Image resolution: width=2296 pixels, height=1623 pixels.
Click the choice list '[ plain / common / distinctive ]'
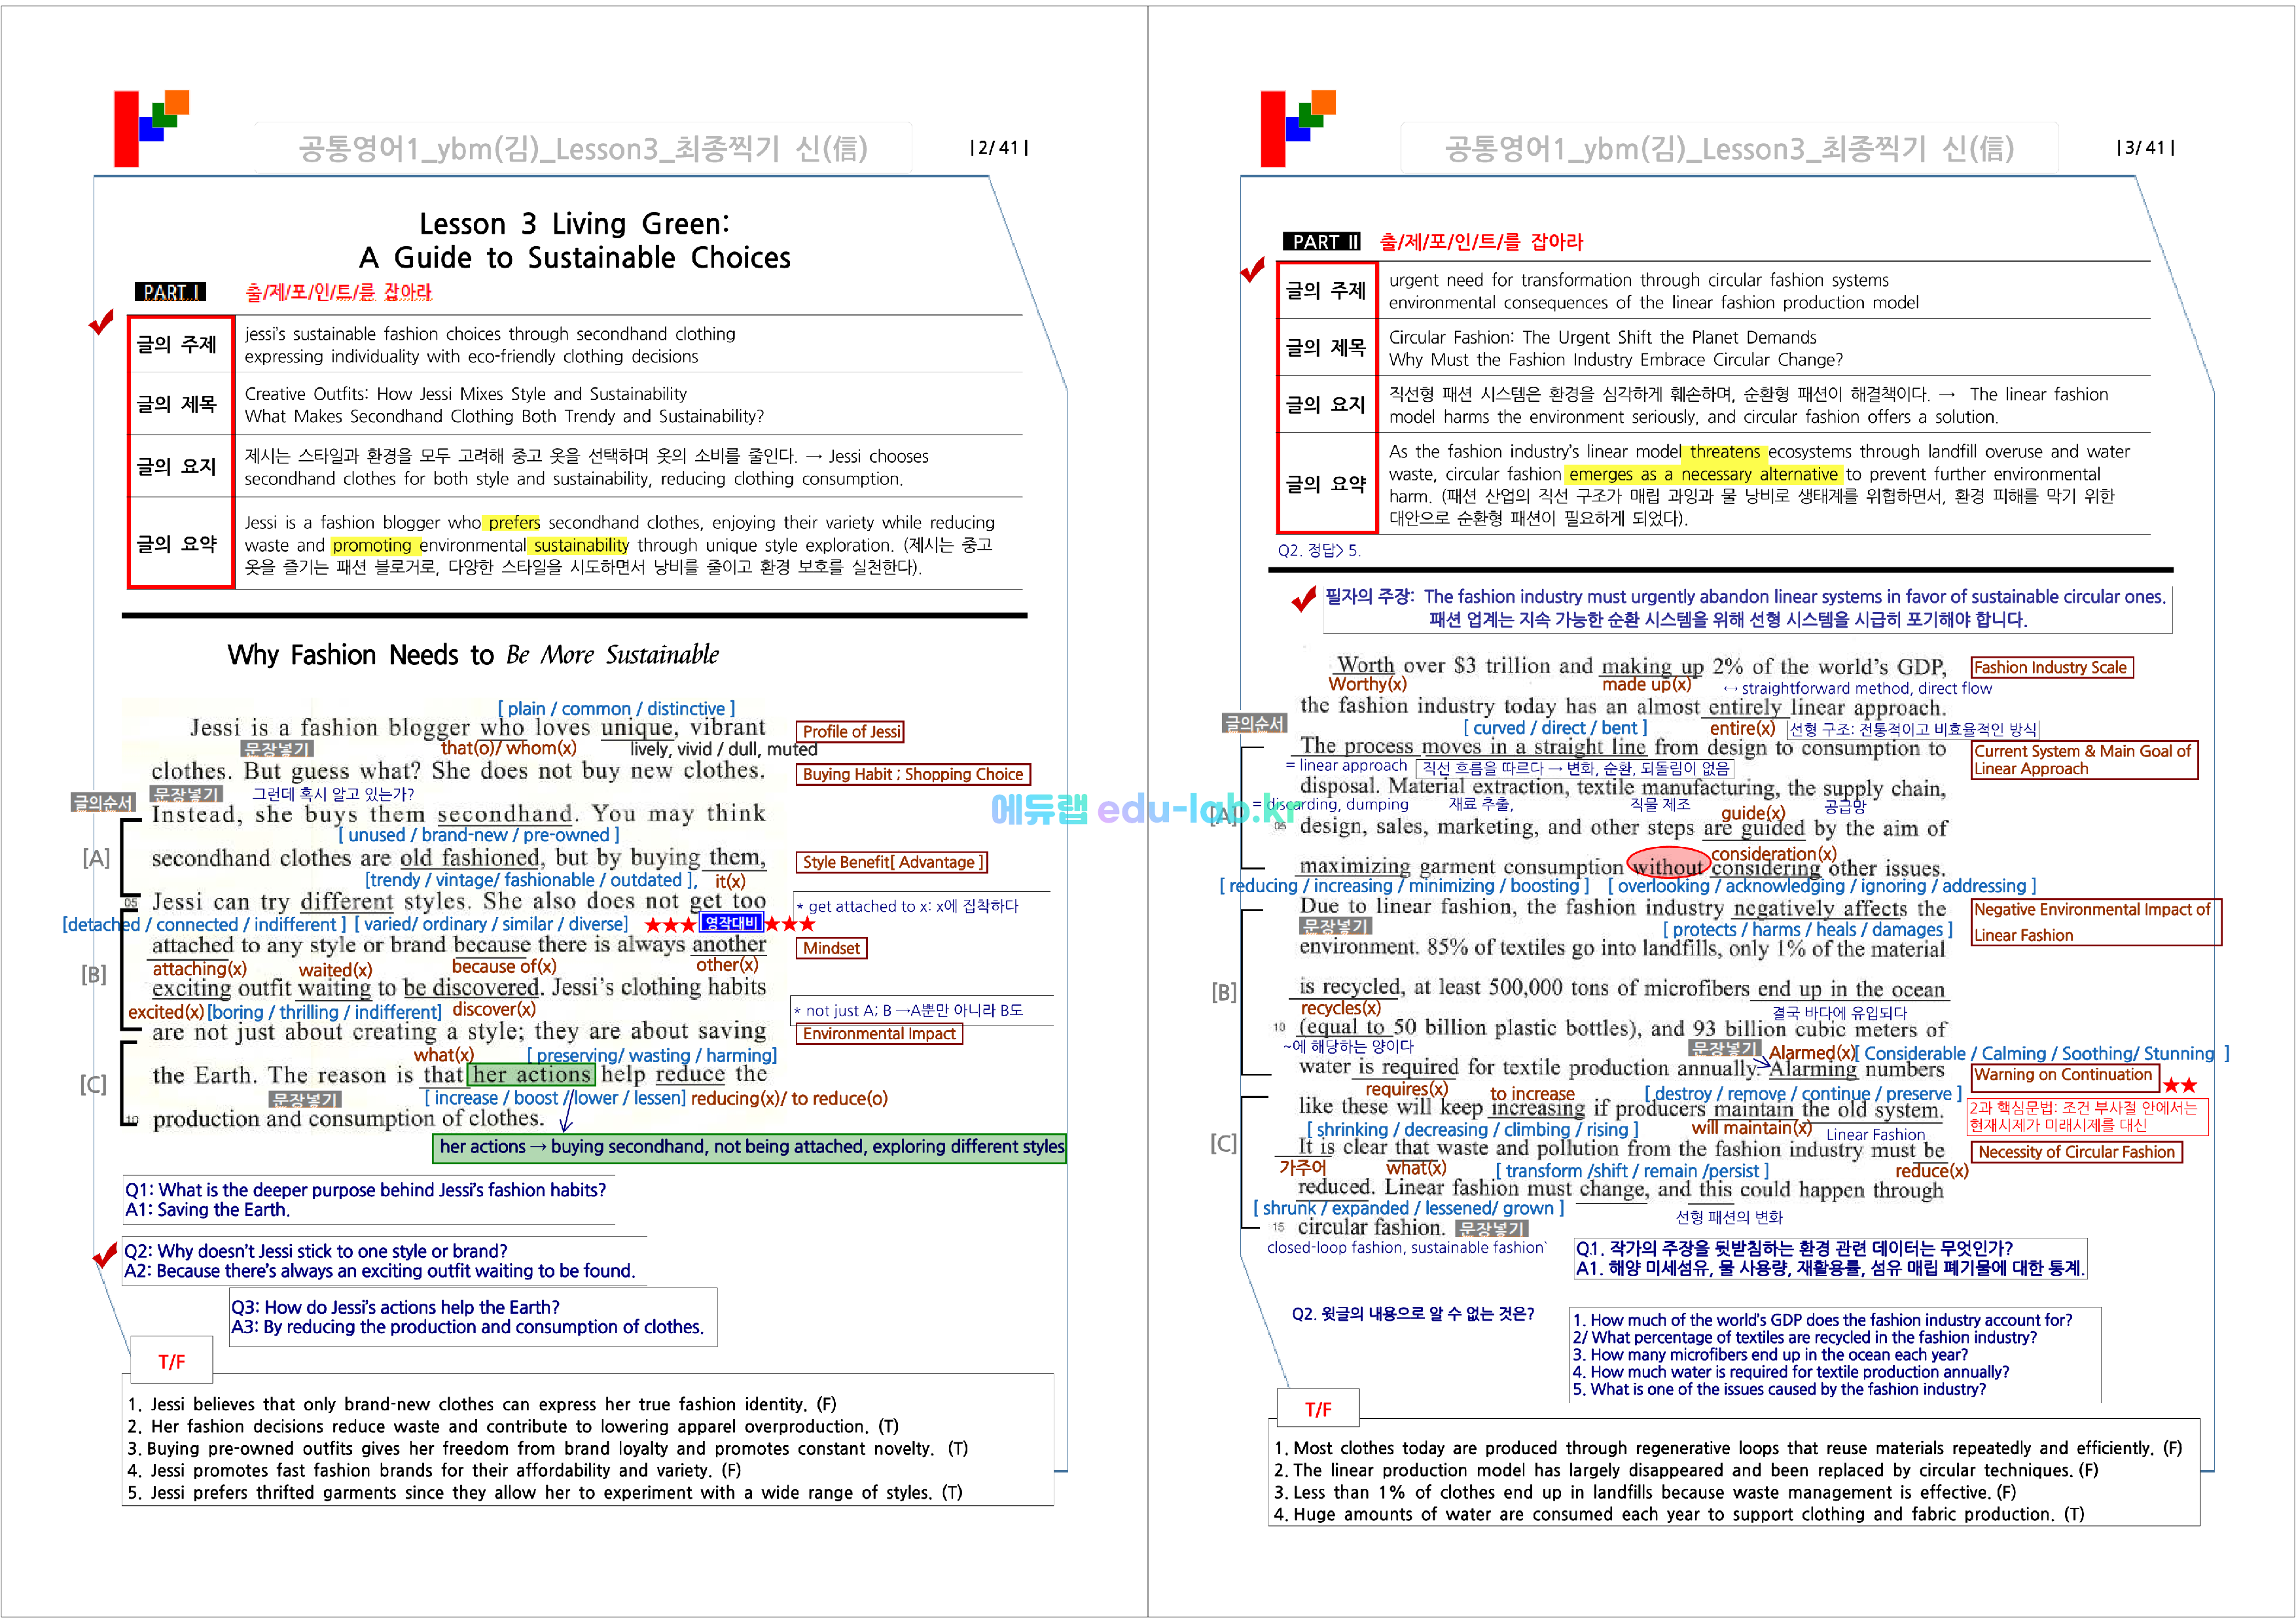[x=616, y=709]
